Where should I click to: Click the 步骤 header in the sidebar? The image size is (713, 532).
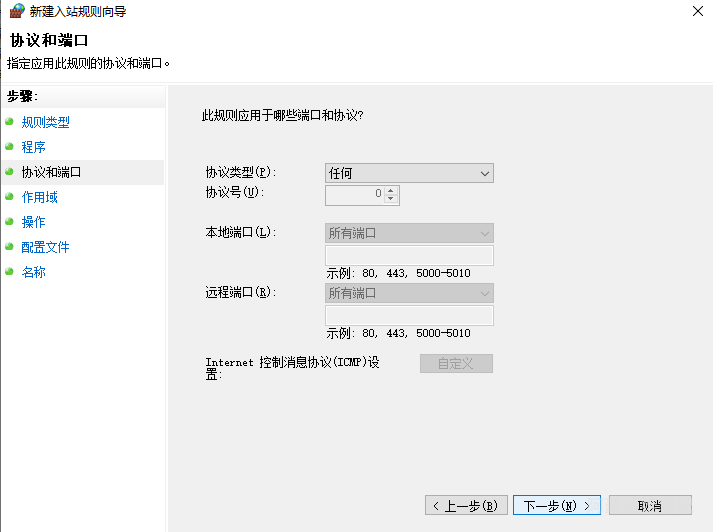(x=22, y=96)
